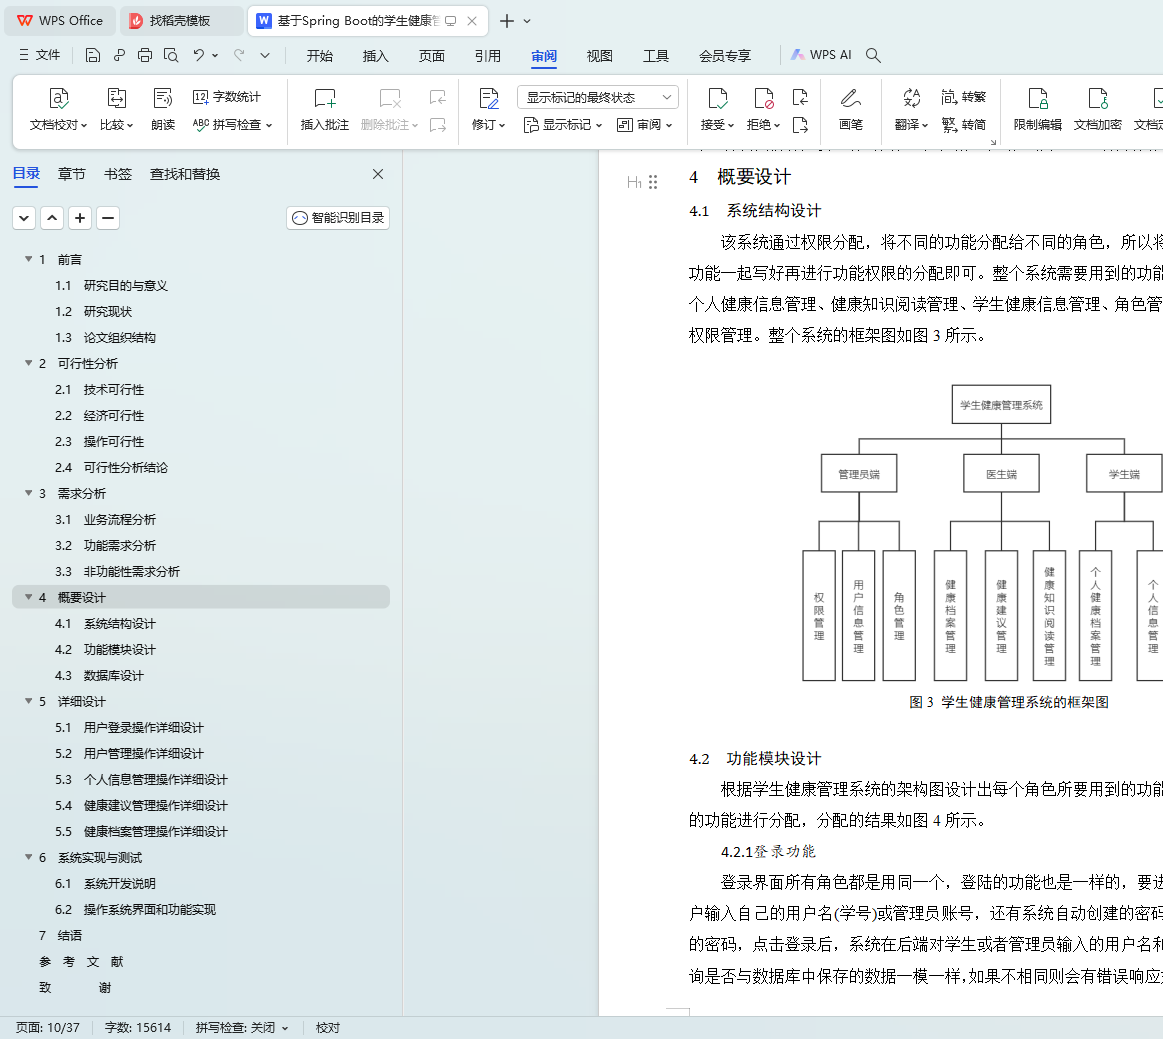Switch to 引用 ribbon tab

pos(487,56)
